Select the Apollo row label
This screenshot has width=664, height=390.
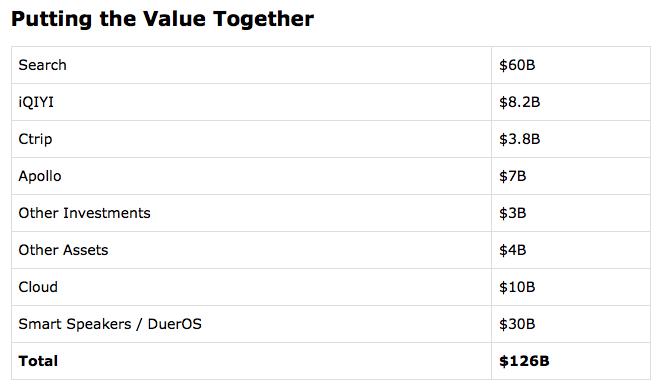pos(40,176)
